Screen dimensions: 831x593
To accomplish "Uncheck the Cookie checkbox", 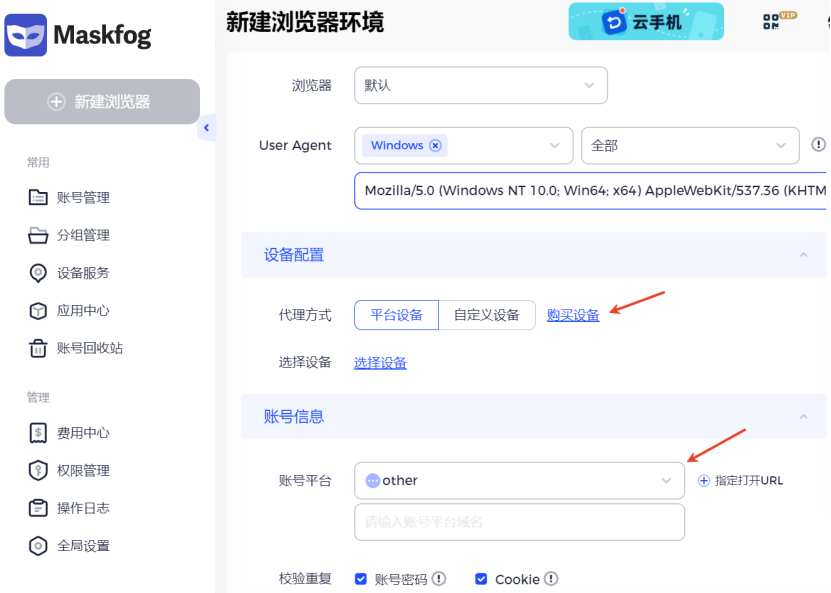I will [481, 579].
